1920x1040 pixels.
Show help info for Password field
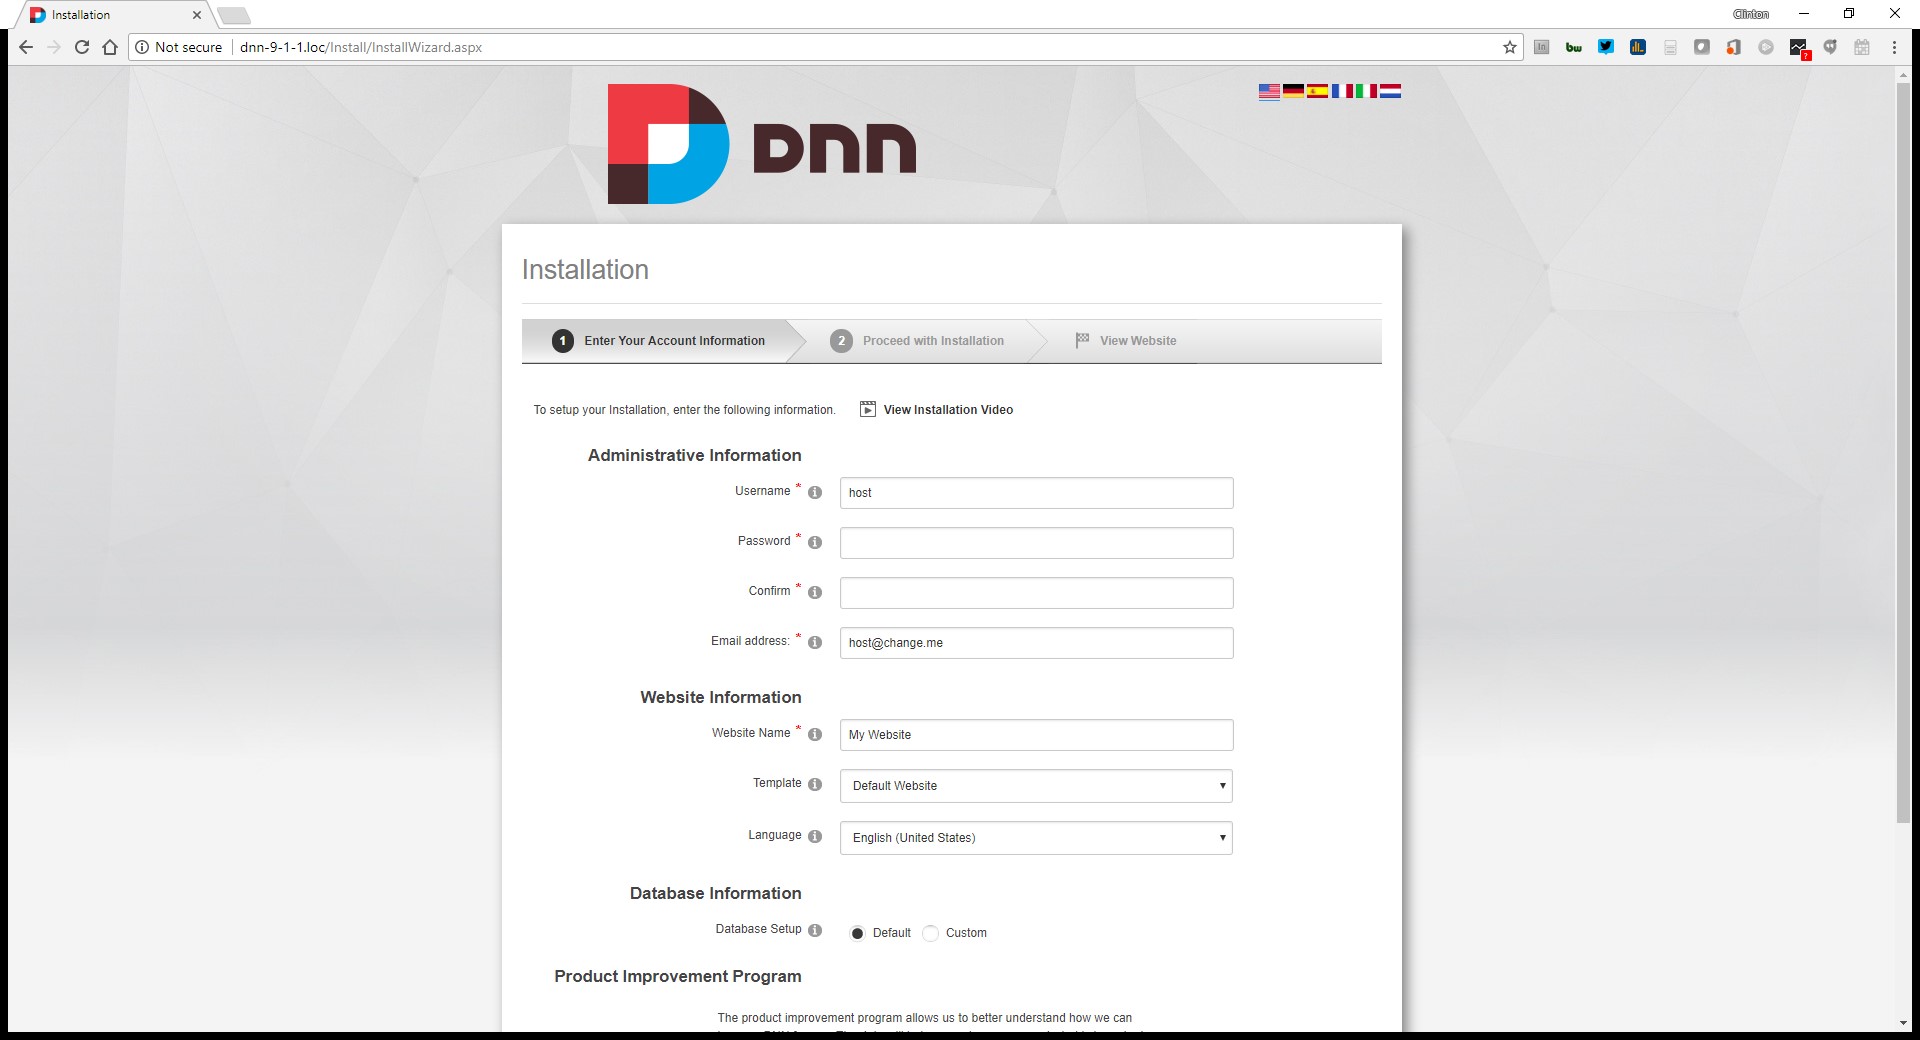(815, 542)
